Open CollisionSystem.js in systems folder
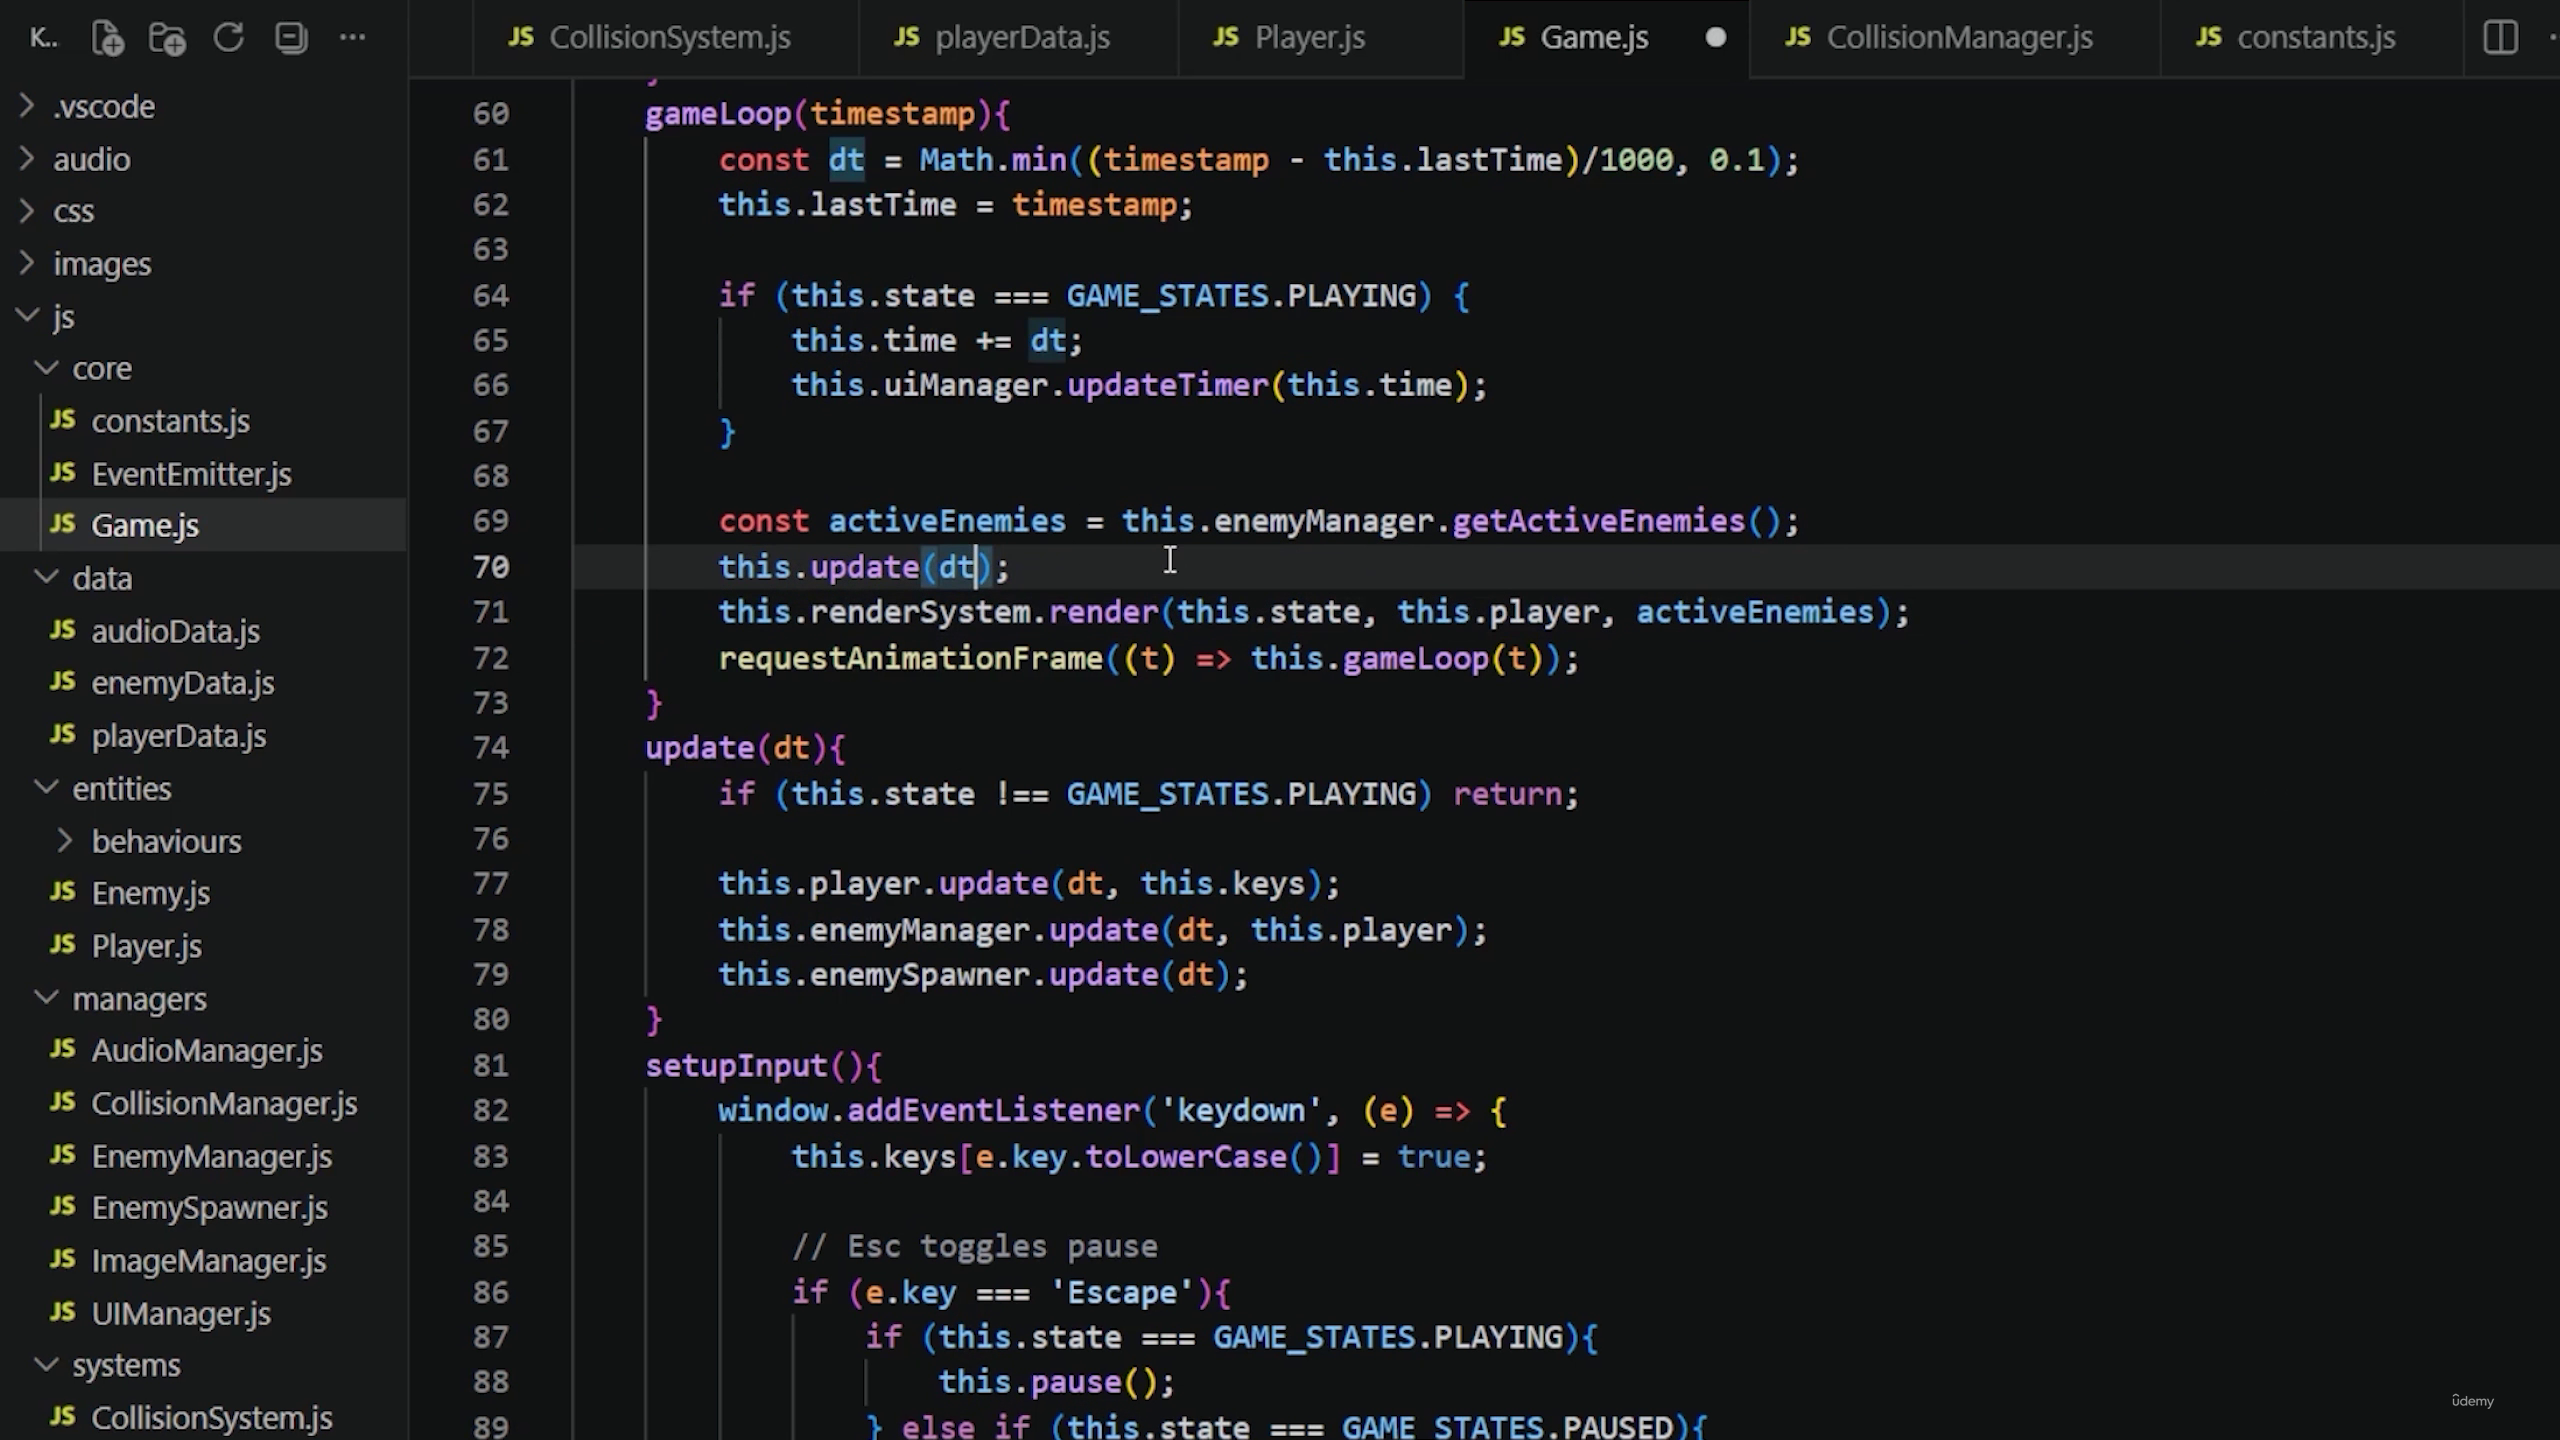 [x=203, y=1418]
